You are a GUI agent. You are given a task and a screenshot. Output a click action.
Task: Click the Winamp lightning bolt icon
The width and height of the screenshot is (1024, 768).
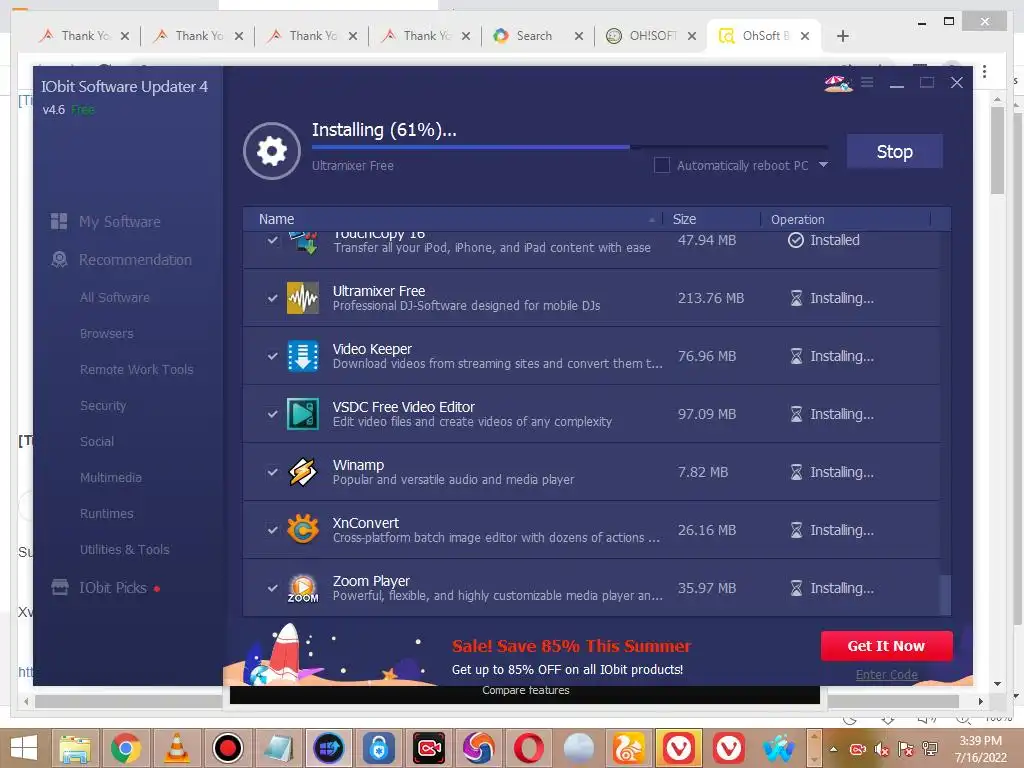303,472
